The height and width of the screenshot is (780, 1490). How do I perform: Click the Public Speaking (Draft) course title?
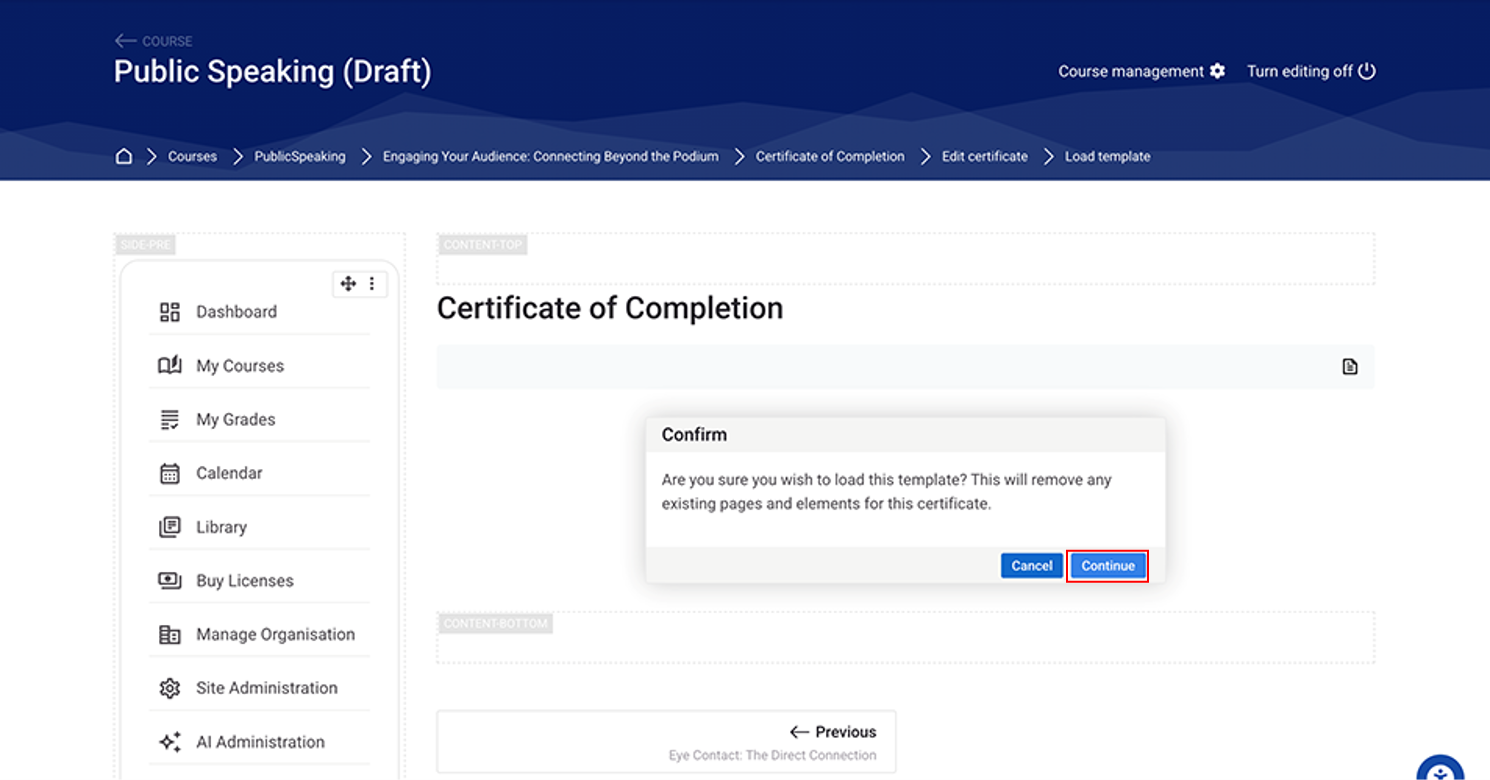273,72
